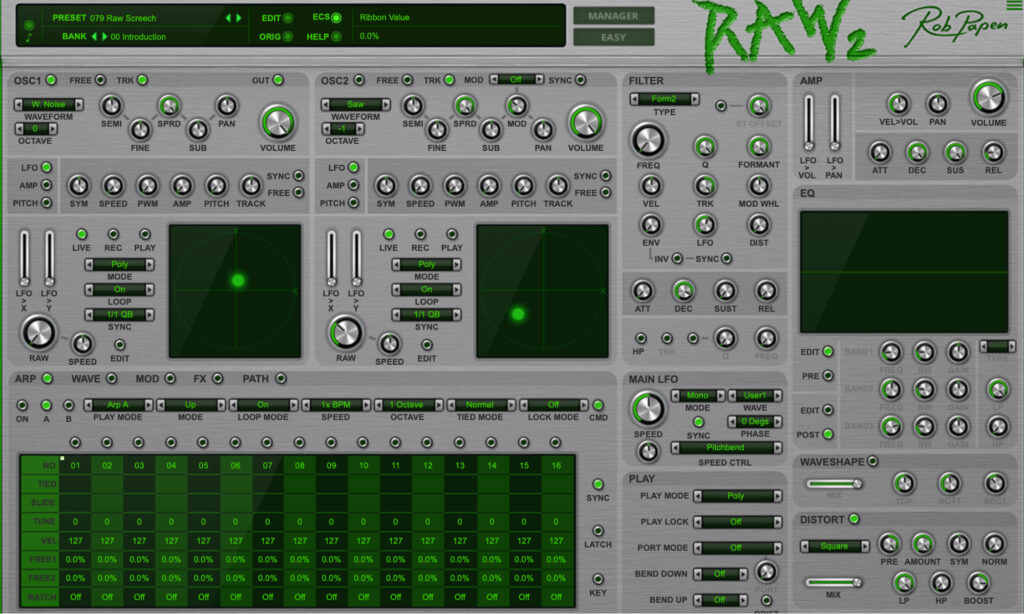
Task: Click the Filter Mod Whl knob
Action: pyautogui.click(x=758, y=186)
